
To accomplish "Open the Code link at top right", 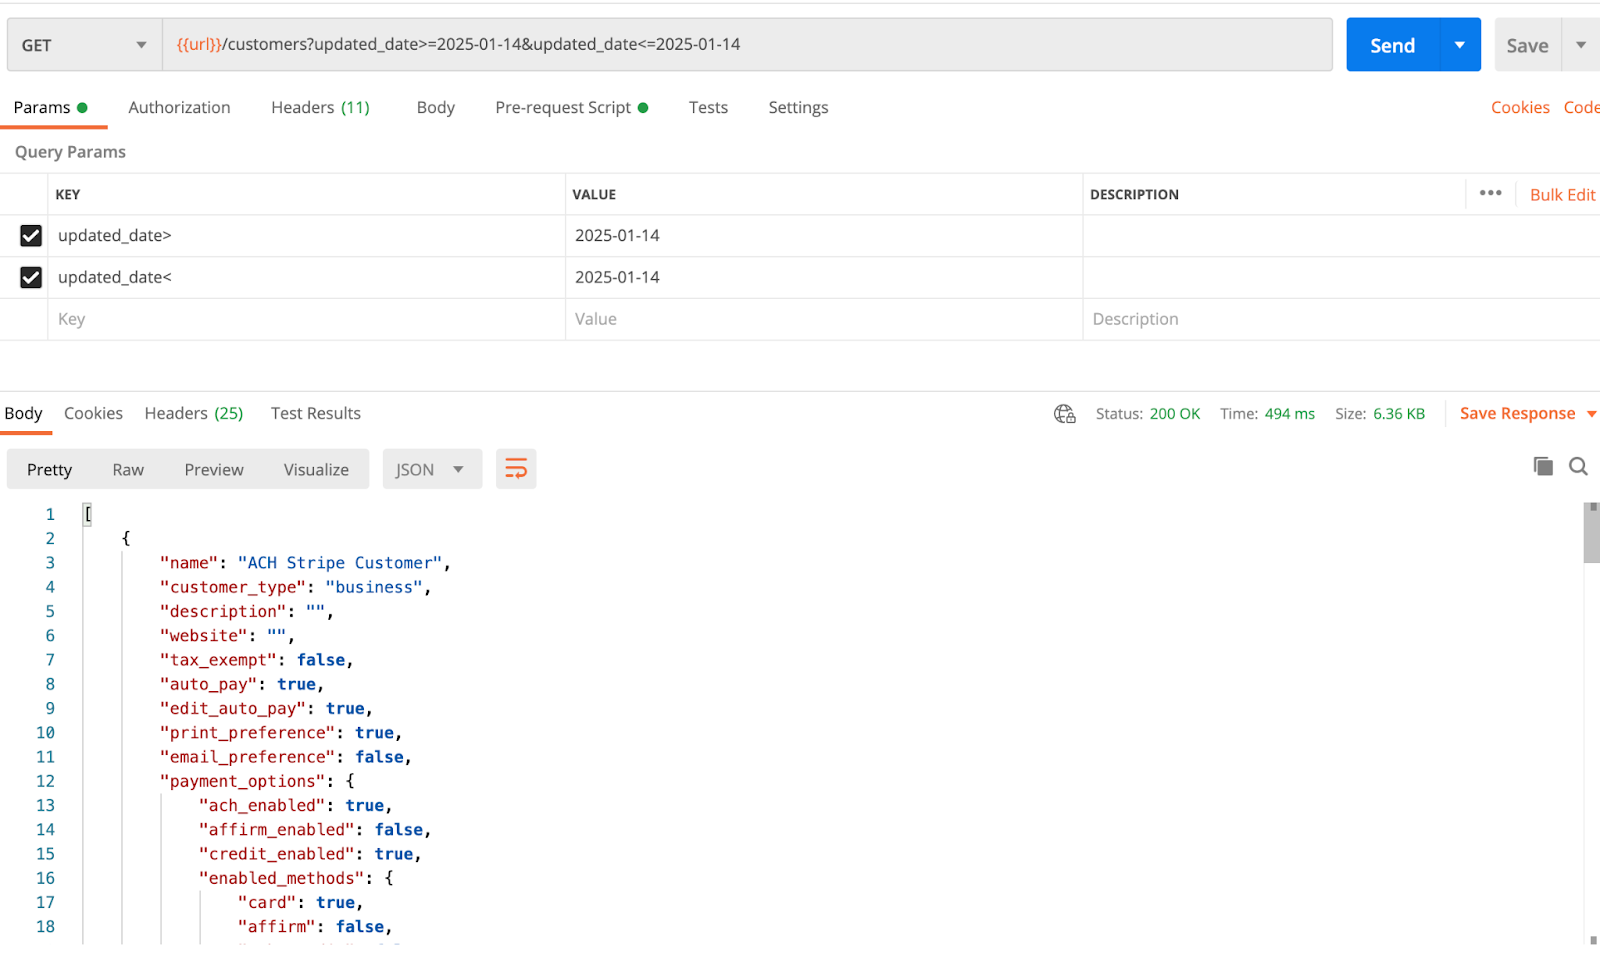I will 1581,108.
